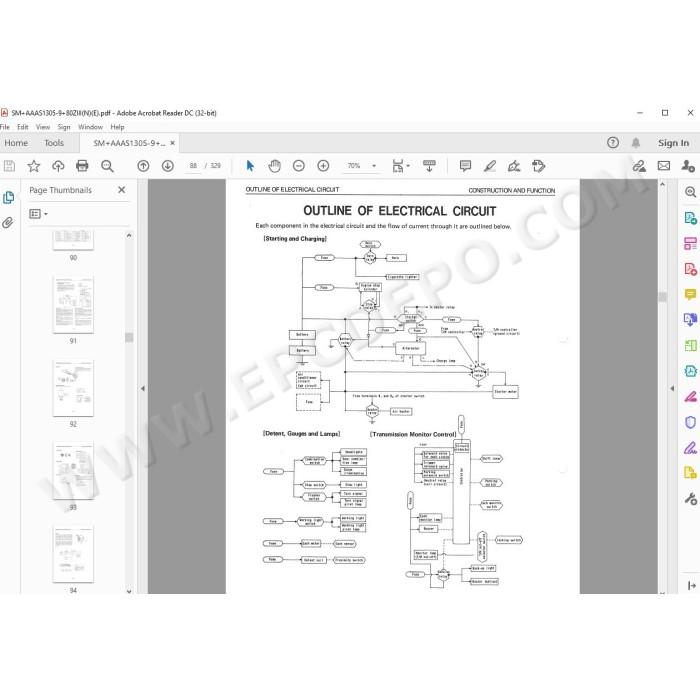The height and width of the screenshot is (700, 700).
Task: Go to previous page arrow
Action: point(143,166)
